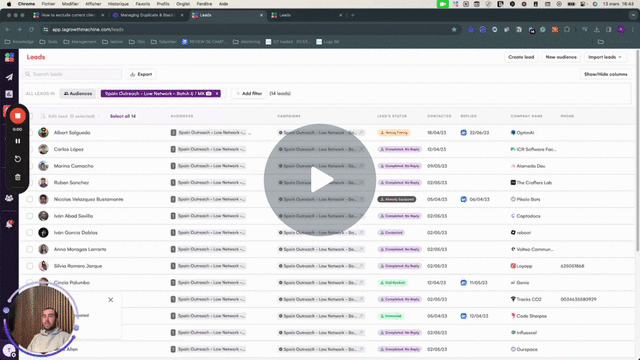The width and height of the screenshot is (640, 360).
Task: Click the Show/Hide columns button
Action: [605, 74]
